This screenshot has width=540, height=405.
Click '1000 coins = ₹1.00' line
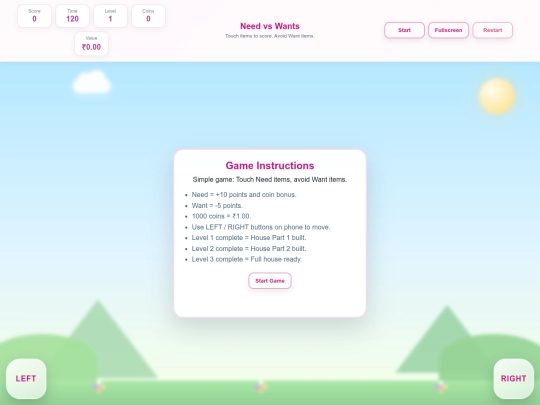point(221,216)
